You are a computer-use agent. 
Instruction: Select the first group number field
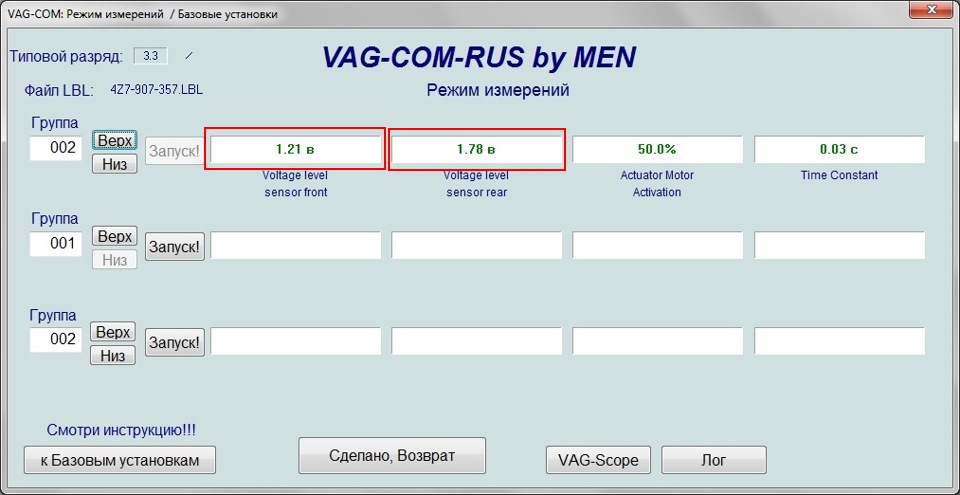tap(56, 148)
